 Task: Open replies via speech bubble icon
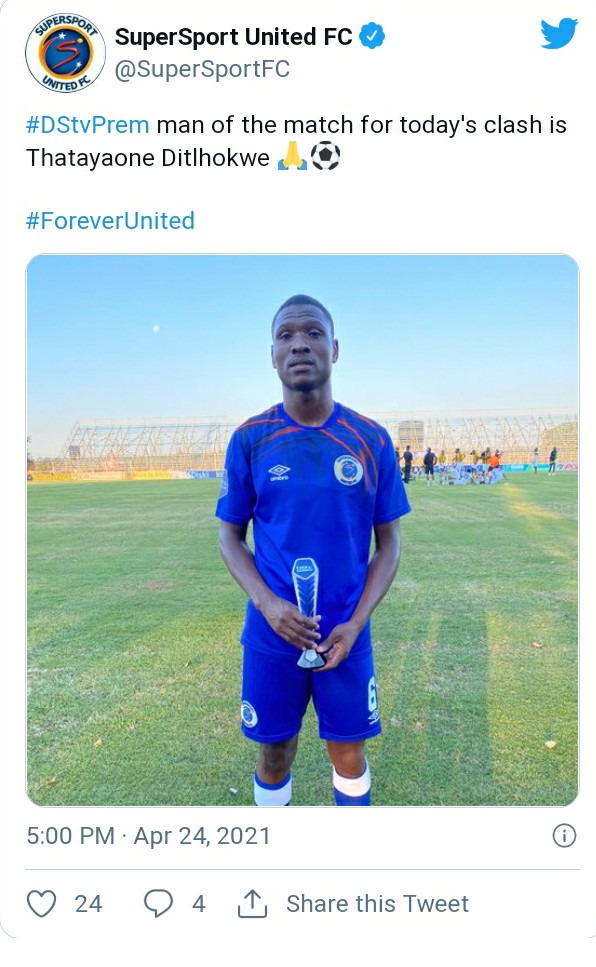coord(159,903)
